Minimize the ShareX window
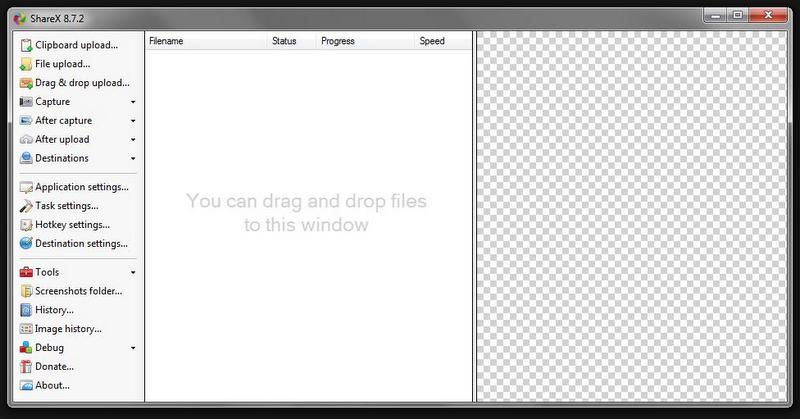Image resolution: width=800 pixels, height=419 pixels. [x=716, y=16]
